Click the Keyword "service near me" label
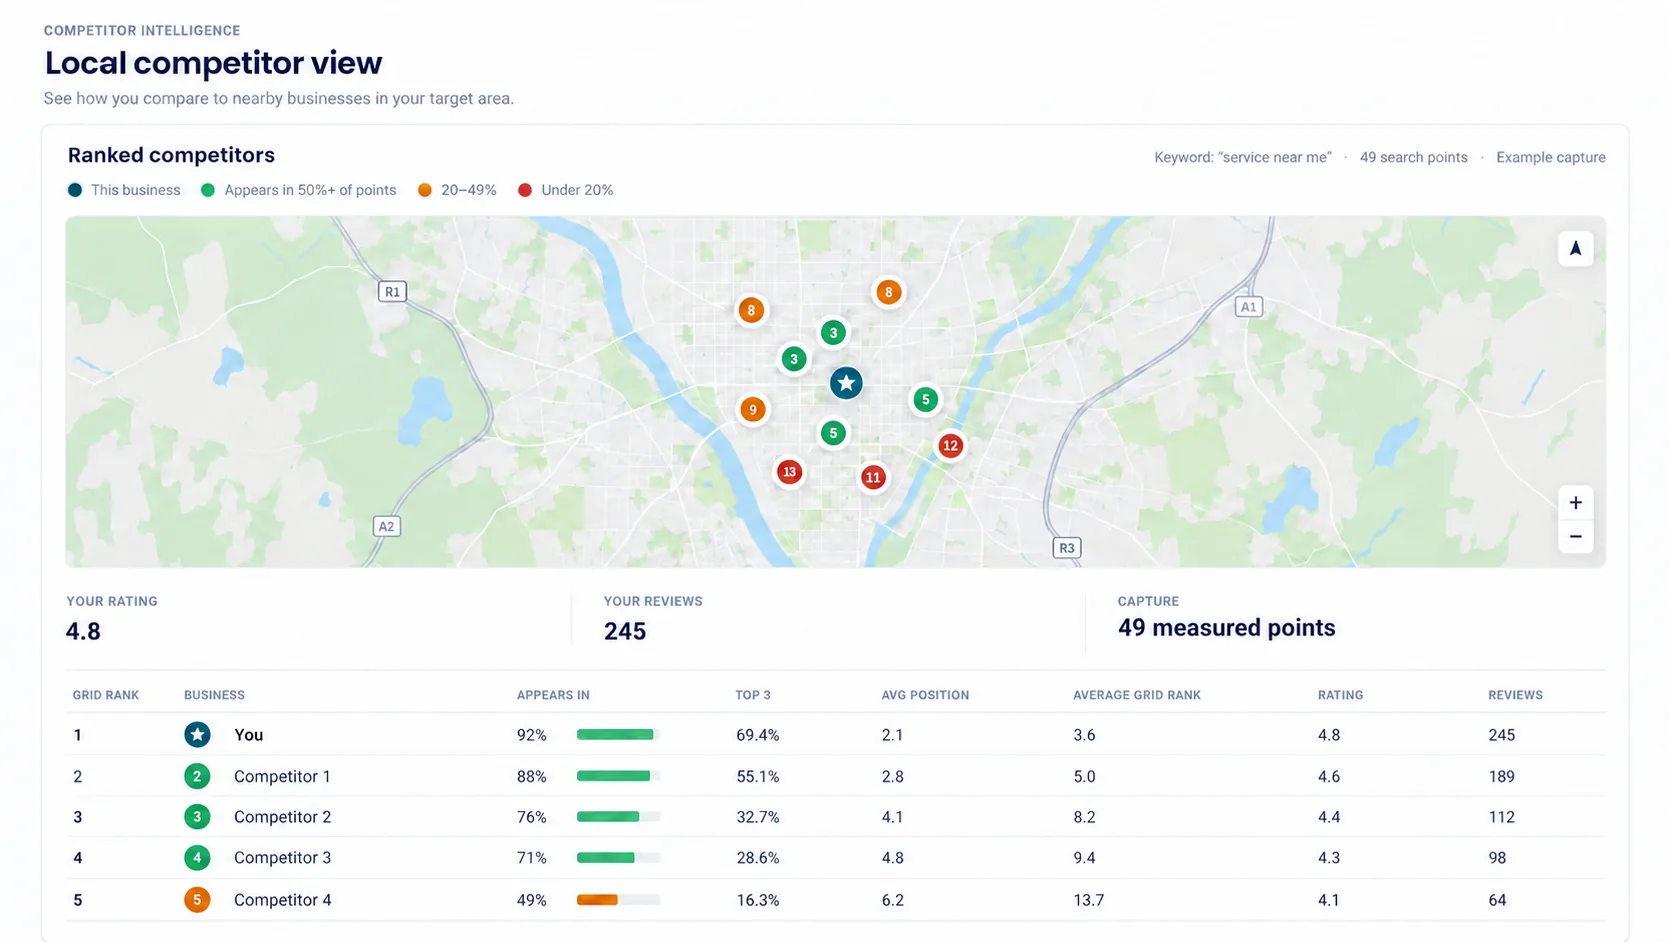The image size is (1670, 942). click(1243, 158)
